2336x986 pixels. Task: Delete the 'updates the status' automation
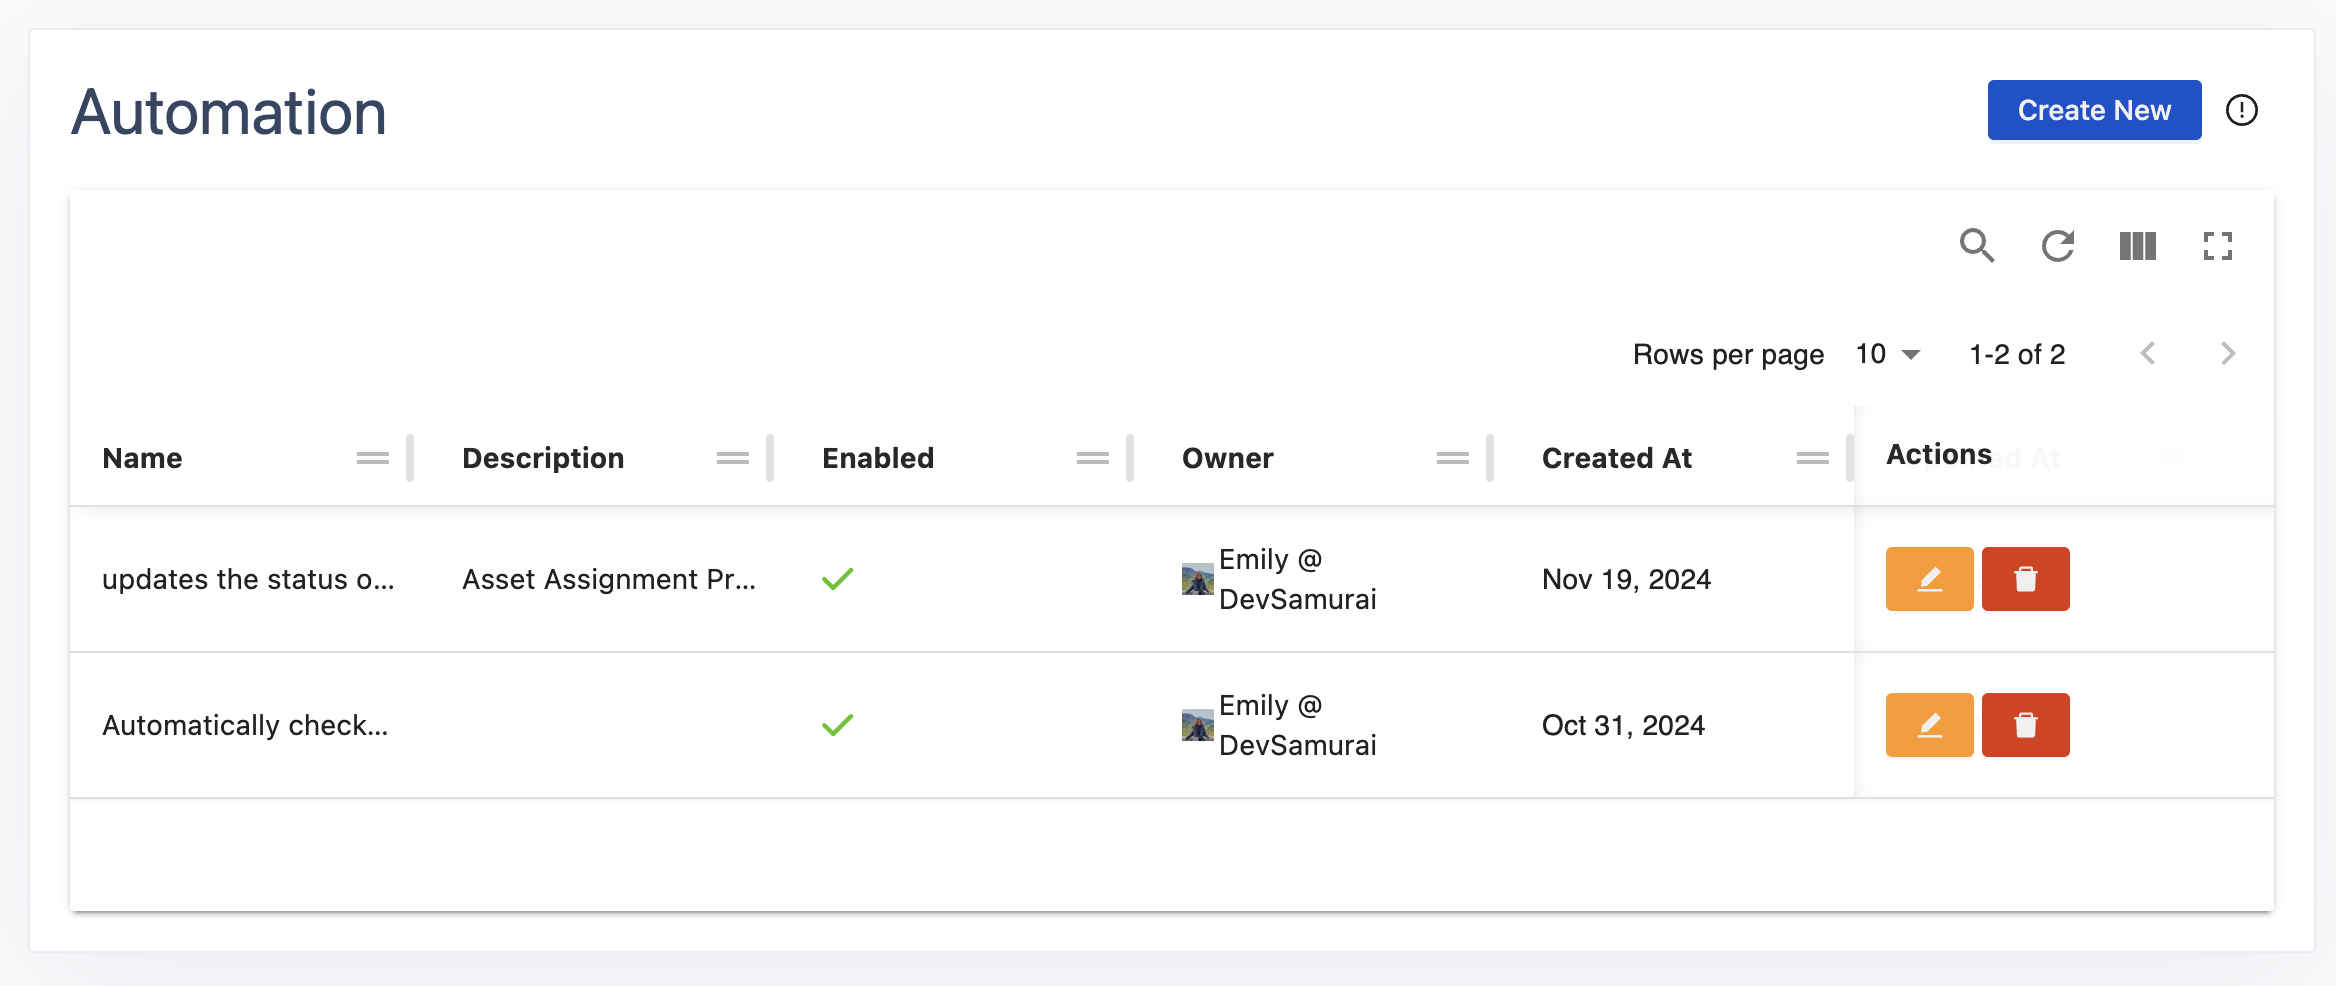(x=2025, y=579)
